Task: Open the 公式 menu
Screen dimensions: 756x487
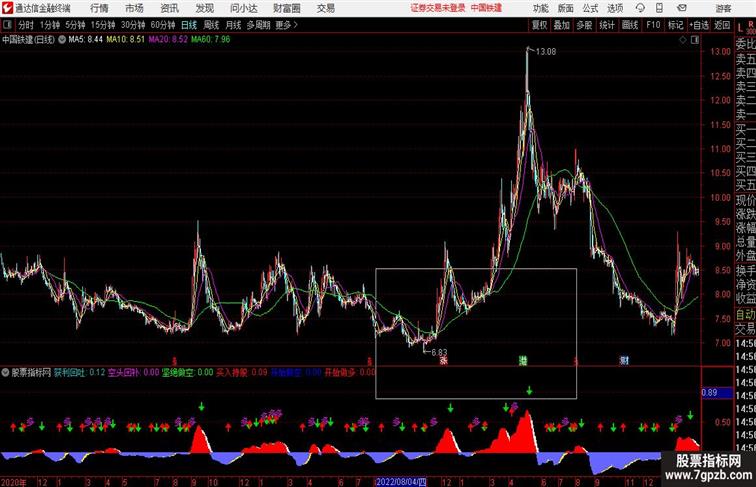Action: click(x=590, y=8)
